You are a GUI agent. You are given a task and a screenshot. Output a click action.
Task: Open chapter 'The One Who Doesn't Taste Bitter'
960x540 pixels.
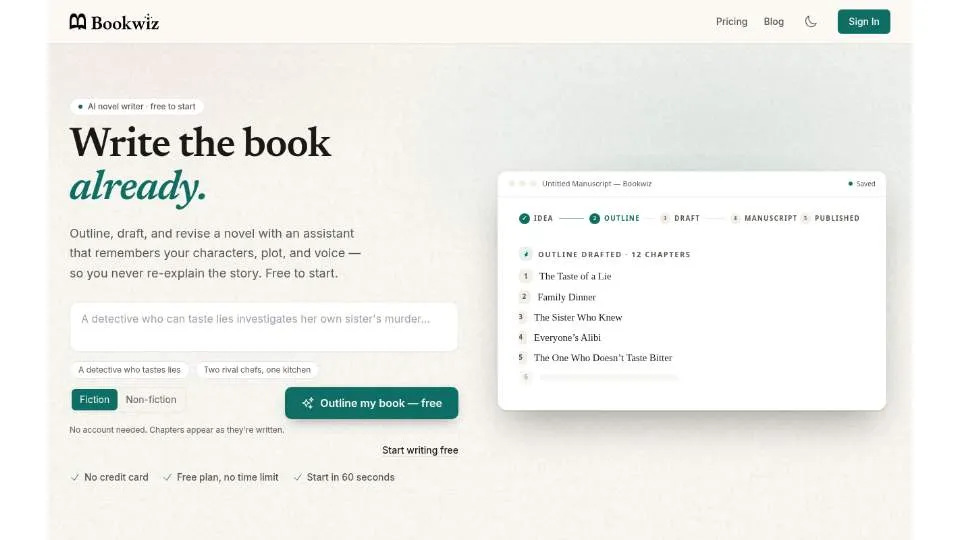[x=603, y=358]
